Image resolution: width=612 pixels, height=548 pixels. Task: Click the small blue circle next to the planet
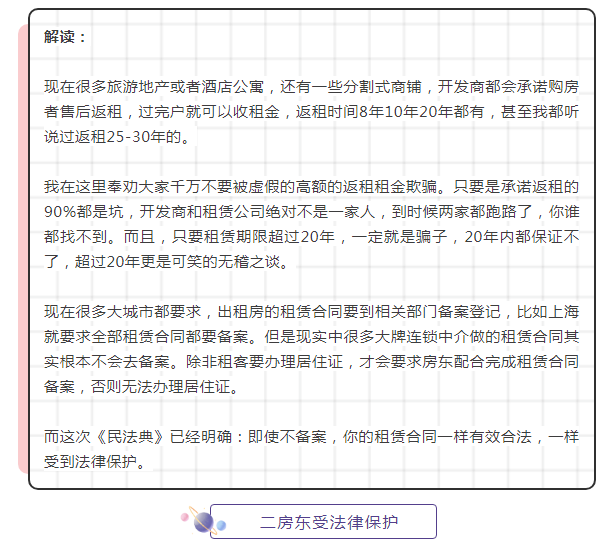coord(220,525)
